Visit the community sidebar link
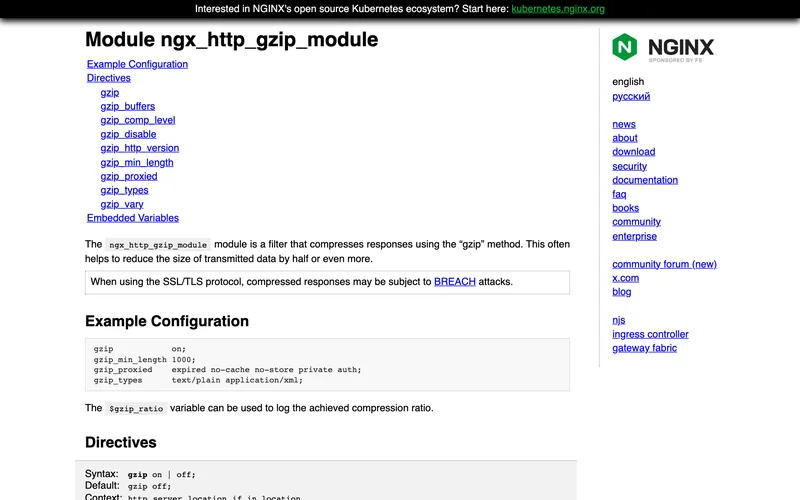This screenshot has height=500, width=800. pos(636,221)
